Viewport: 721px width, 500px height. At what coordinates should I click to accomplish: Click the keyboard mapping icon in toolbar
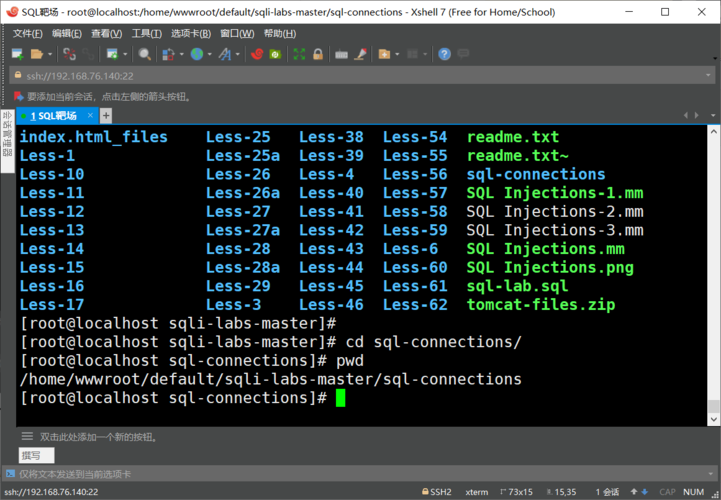point(341,54)
